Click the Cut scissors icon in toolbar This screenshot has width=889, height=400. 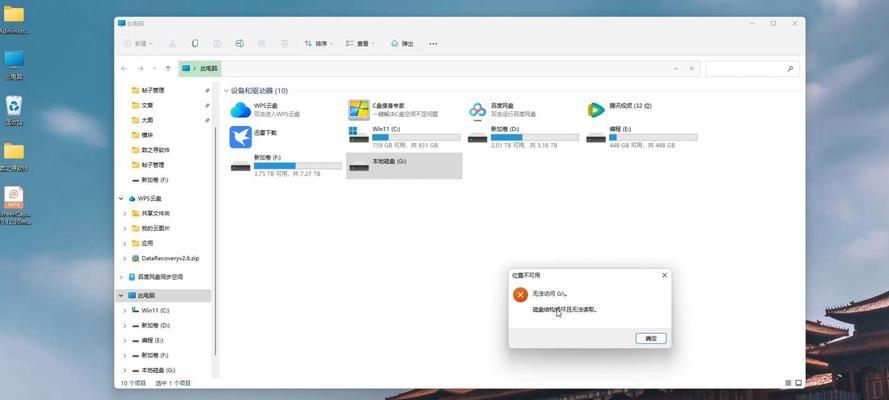tap(172, 44)
